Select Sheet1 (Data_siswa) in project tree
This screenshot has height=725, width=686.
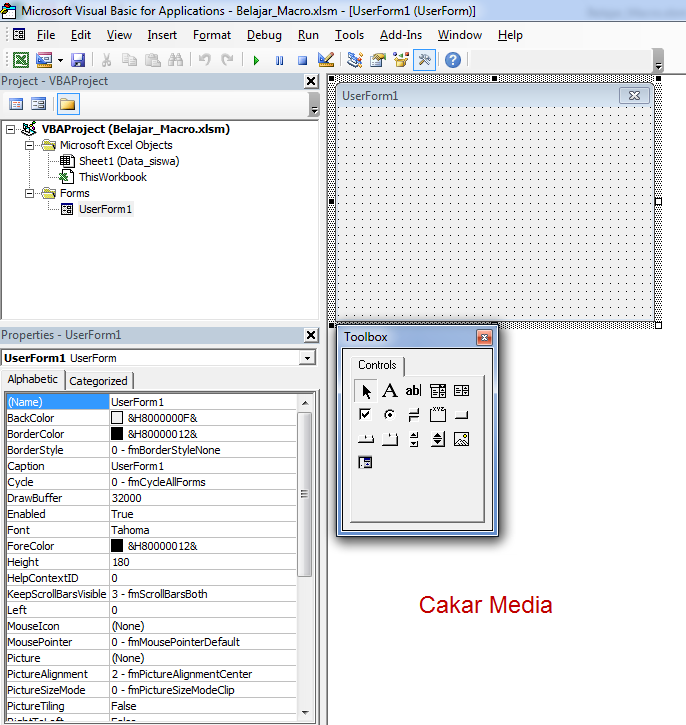click(x=129, y=161)
